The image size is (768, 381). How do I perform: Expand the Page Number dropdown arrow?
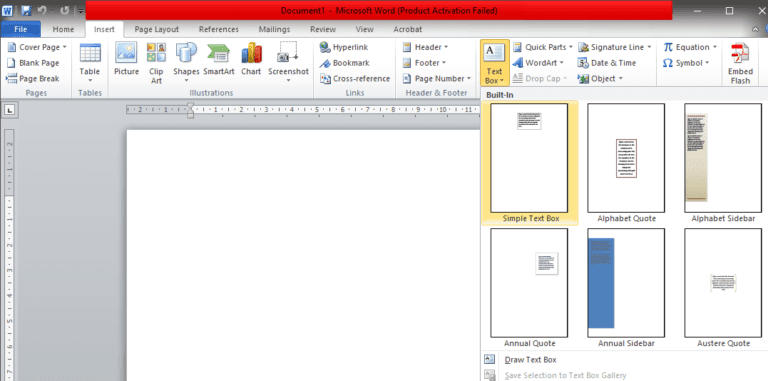tap(469, 78)
